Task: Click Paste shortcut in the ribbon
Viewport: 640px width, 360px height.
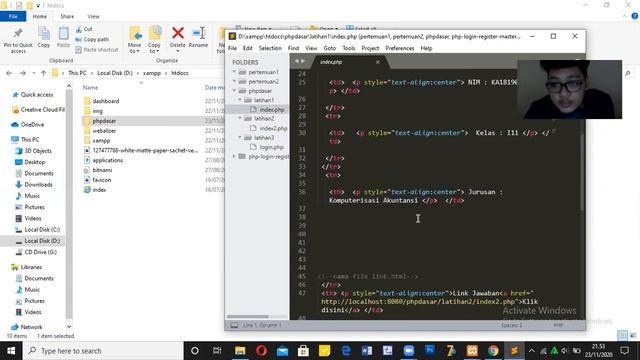Action: 97,50
